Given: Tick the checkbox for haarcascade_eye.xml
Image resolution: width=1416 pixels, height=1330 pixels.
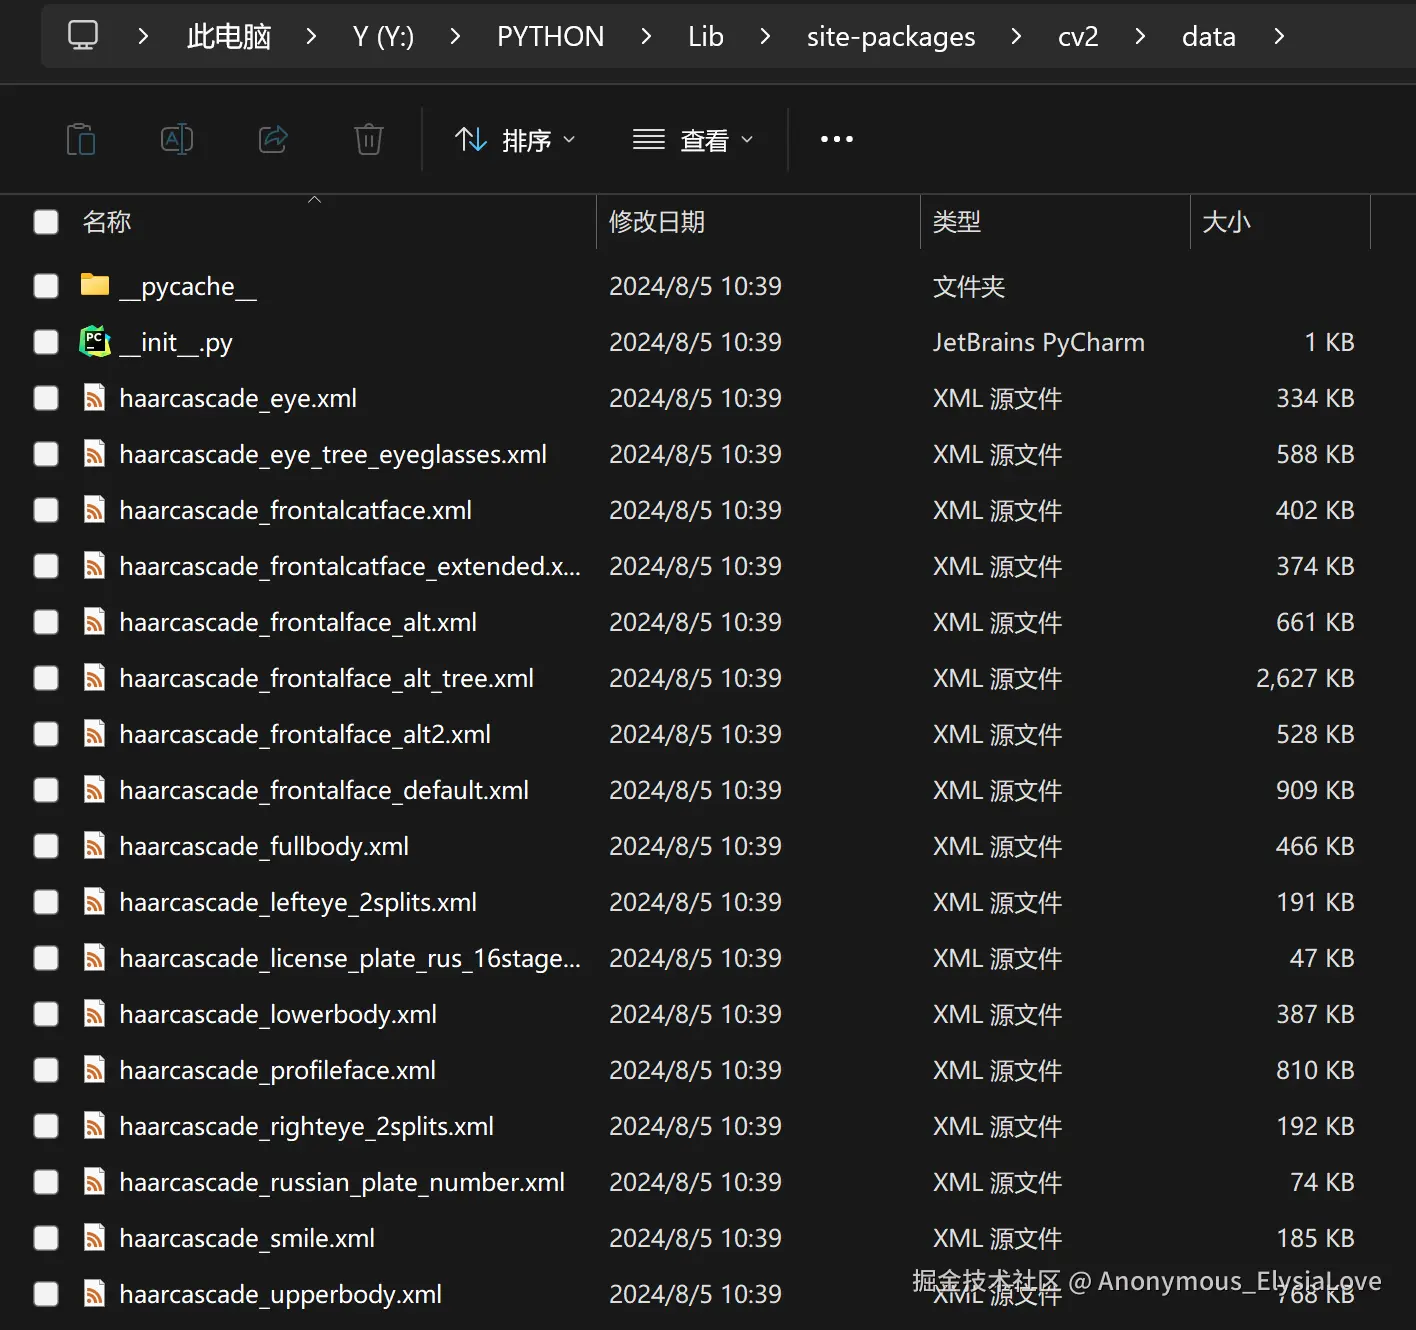Looking at the screenshot, I should coord(46,398).
